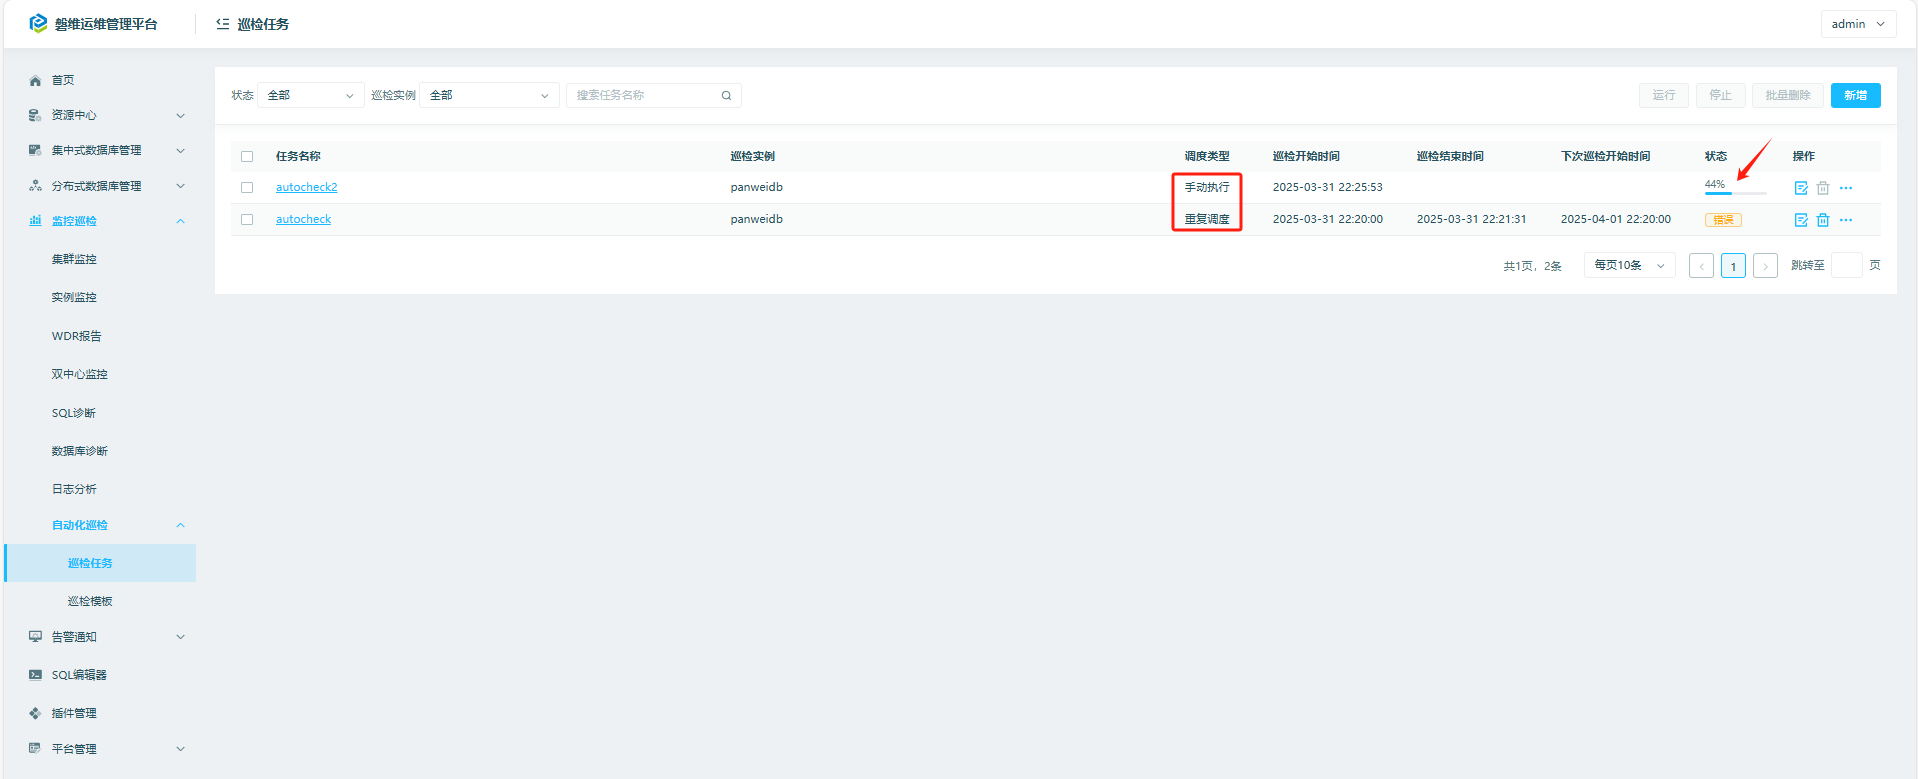Click the 停止 button
1918x779 pixels.
(x=1720, y=95)
